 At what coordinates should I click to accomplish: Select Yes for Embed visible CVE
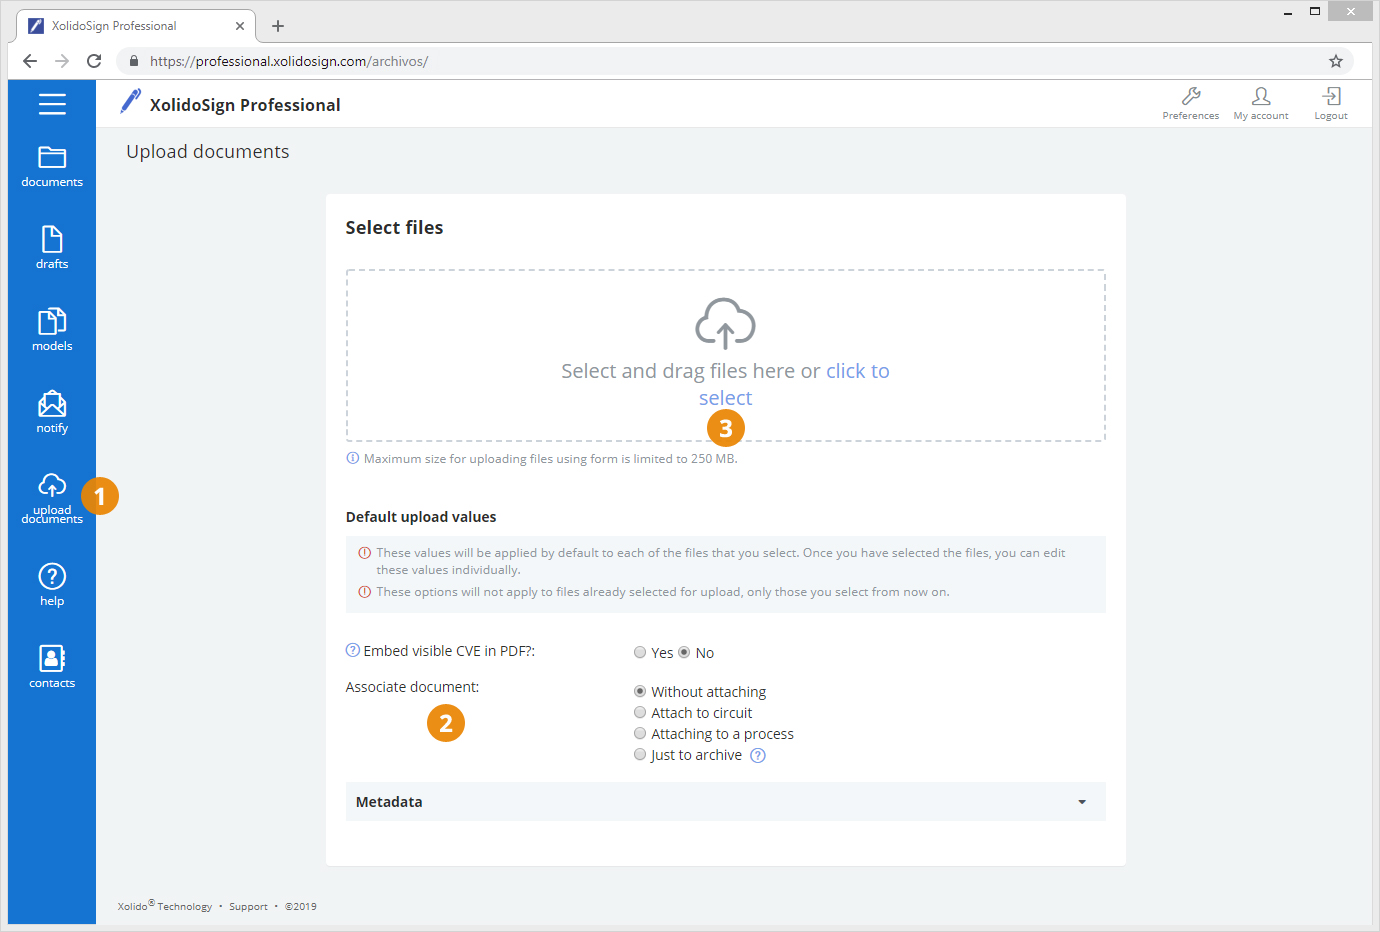point(640,652)
